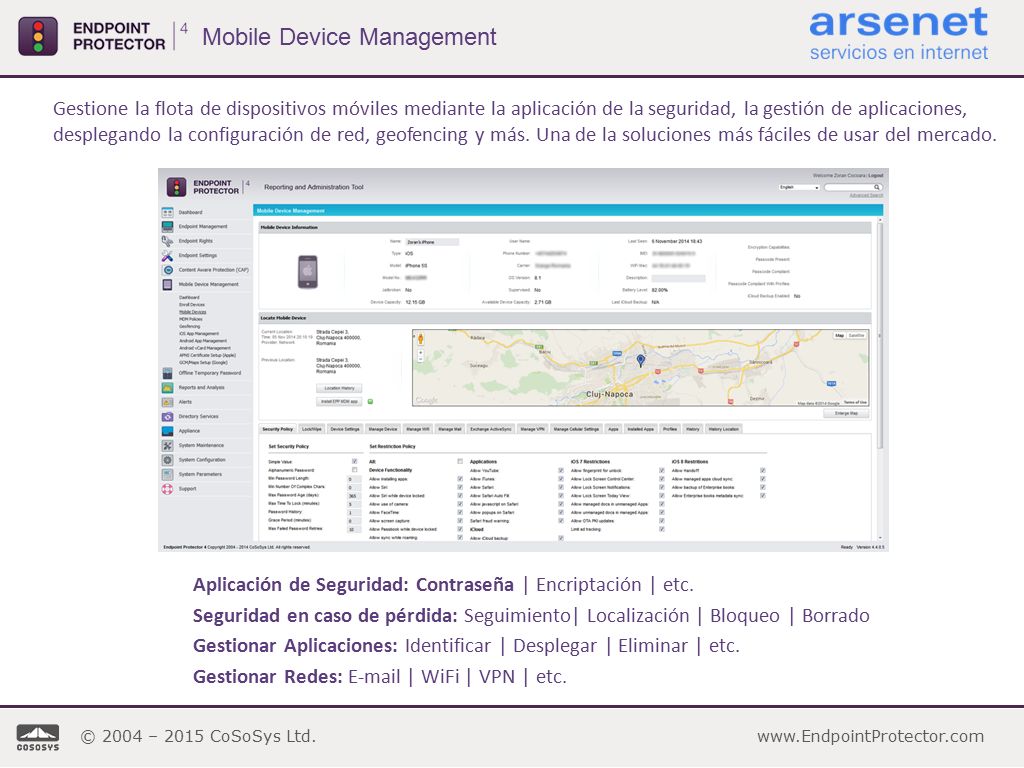Switch to the Device Settings tab

345,429
